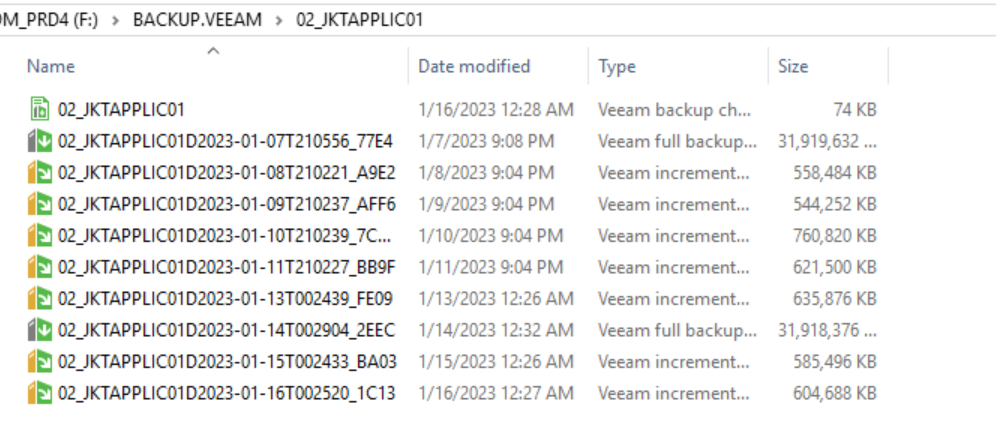Sort files by Date modified column
This screenshot has height=433, width=996.
(x=474, y=66)
